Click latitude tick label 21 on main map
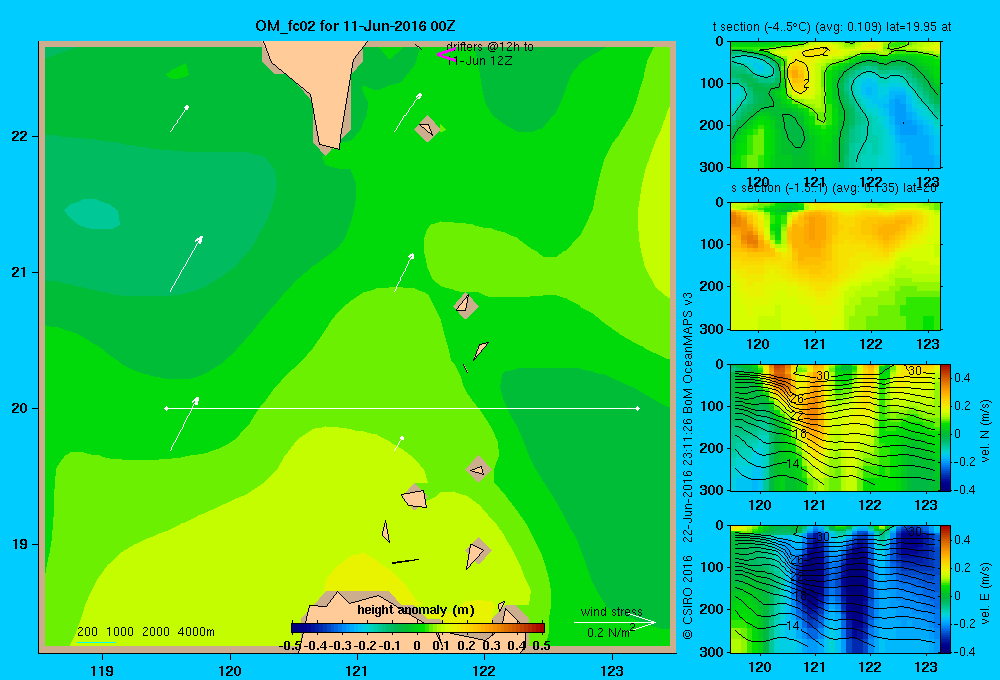This screenshot has height=680, width=1000. 20,272
